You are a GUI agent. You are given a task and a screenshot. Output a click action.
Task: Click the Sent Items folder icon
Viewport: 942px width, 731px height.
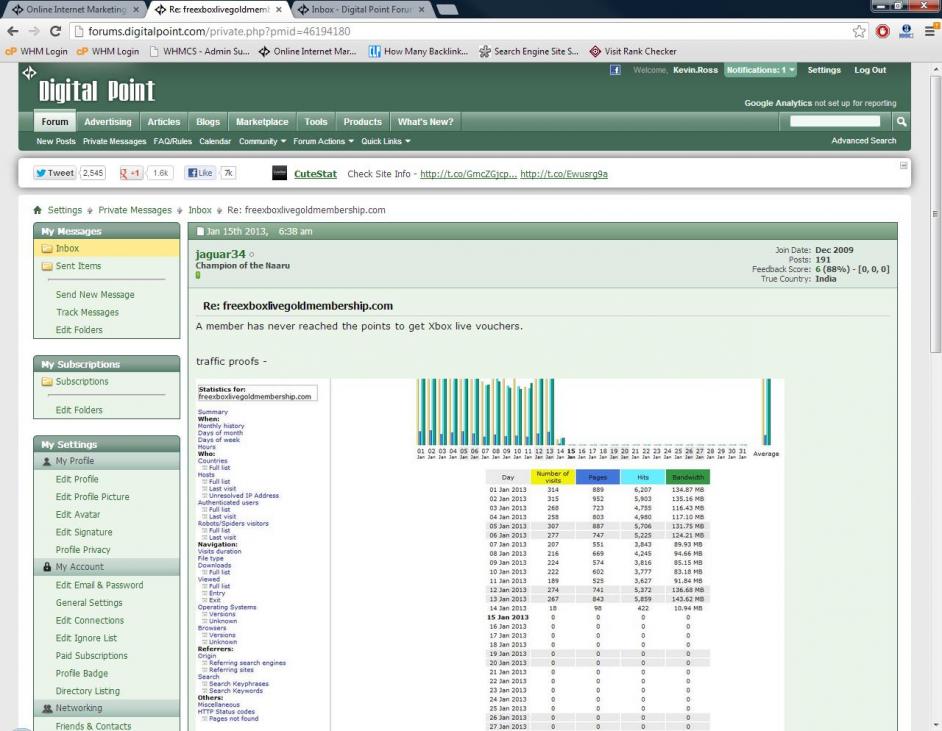click(x=47, y=266)
